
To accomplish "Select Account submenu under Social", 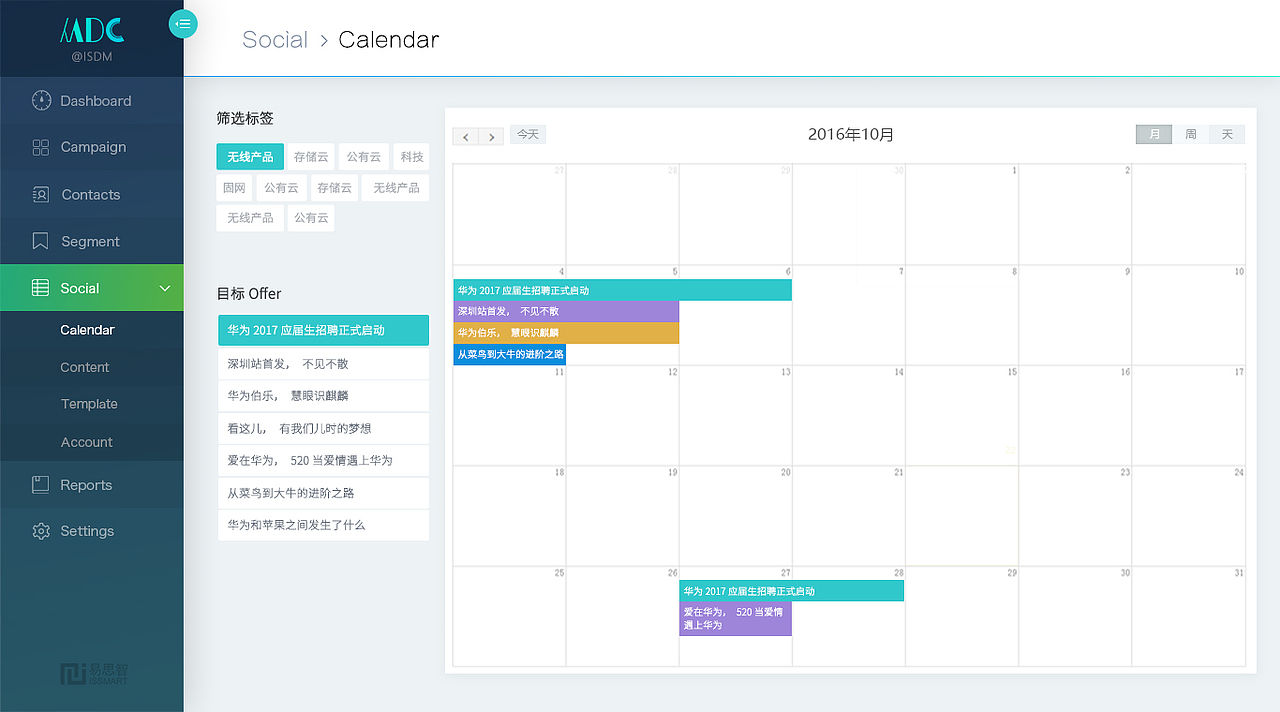I will (x=86, y=442).
